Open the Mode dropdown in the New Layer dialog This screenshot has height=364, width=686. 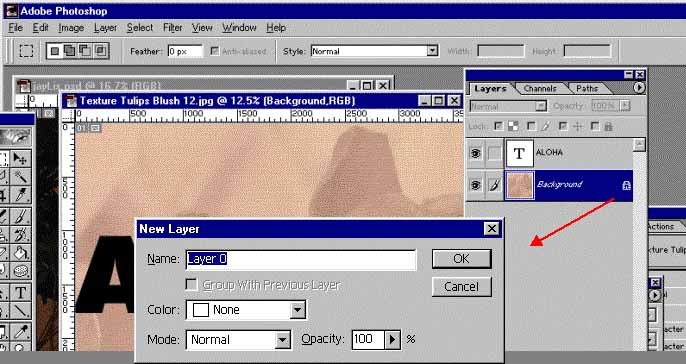(x=283, y=340)
